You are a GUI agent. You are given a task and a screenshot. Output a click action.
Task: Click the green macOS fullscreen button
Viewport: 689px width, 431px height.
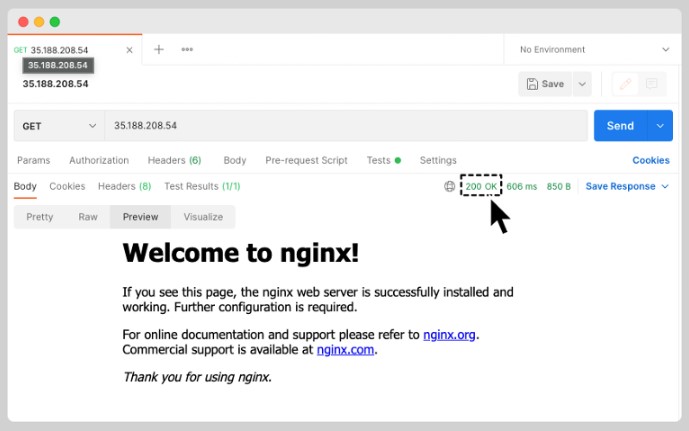pos(55,22)
